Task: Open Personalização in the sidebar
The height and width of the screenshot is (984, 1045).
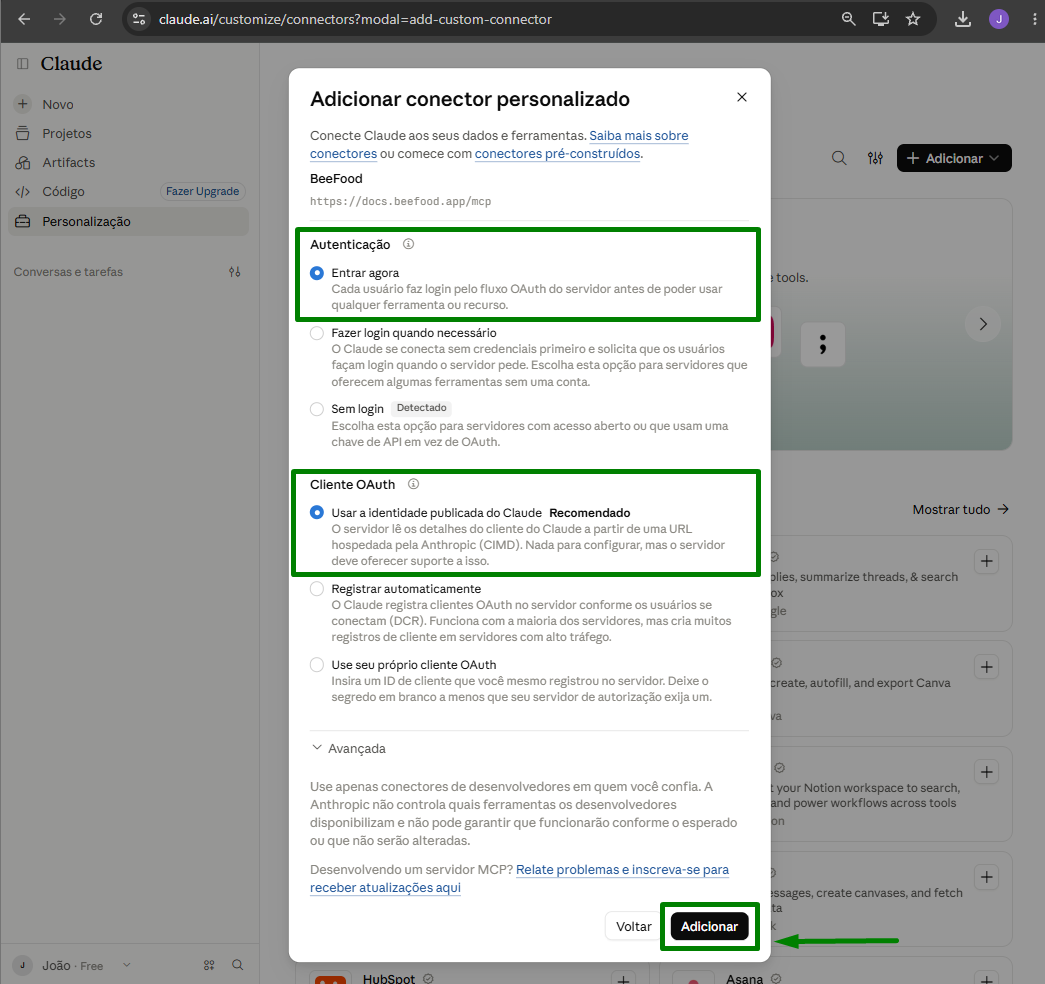Action: (x=129, y=221)
